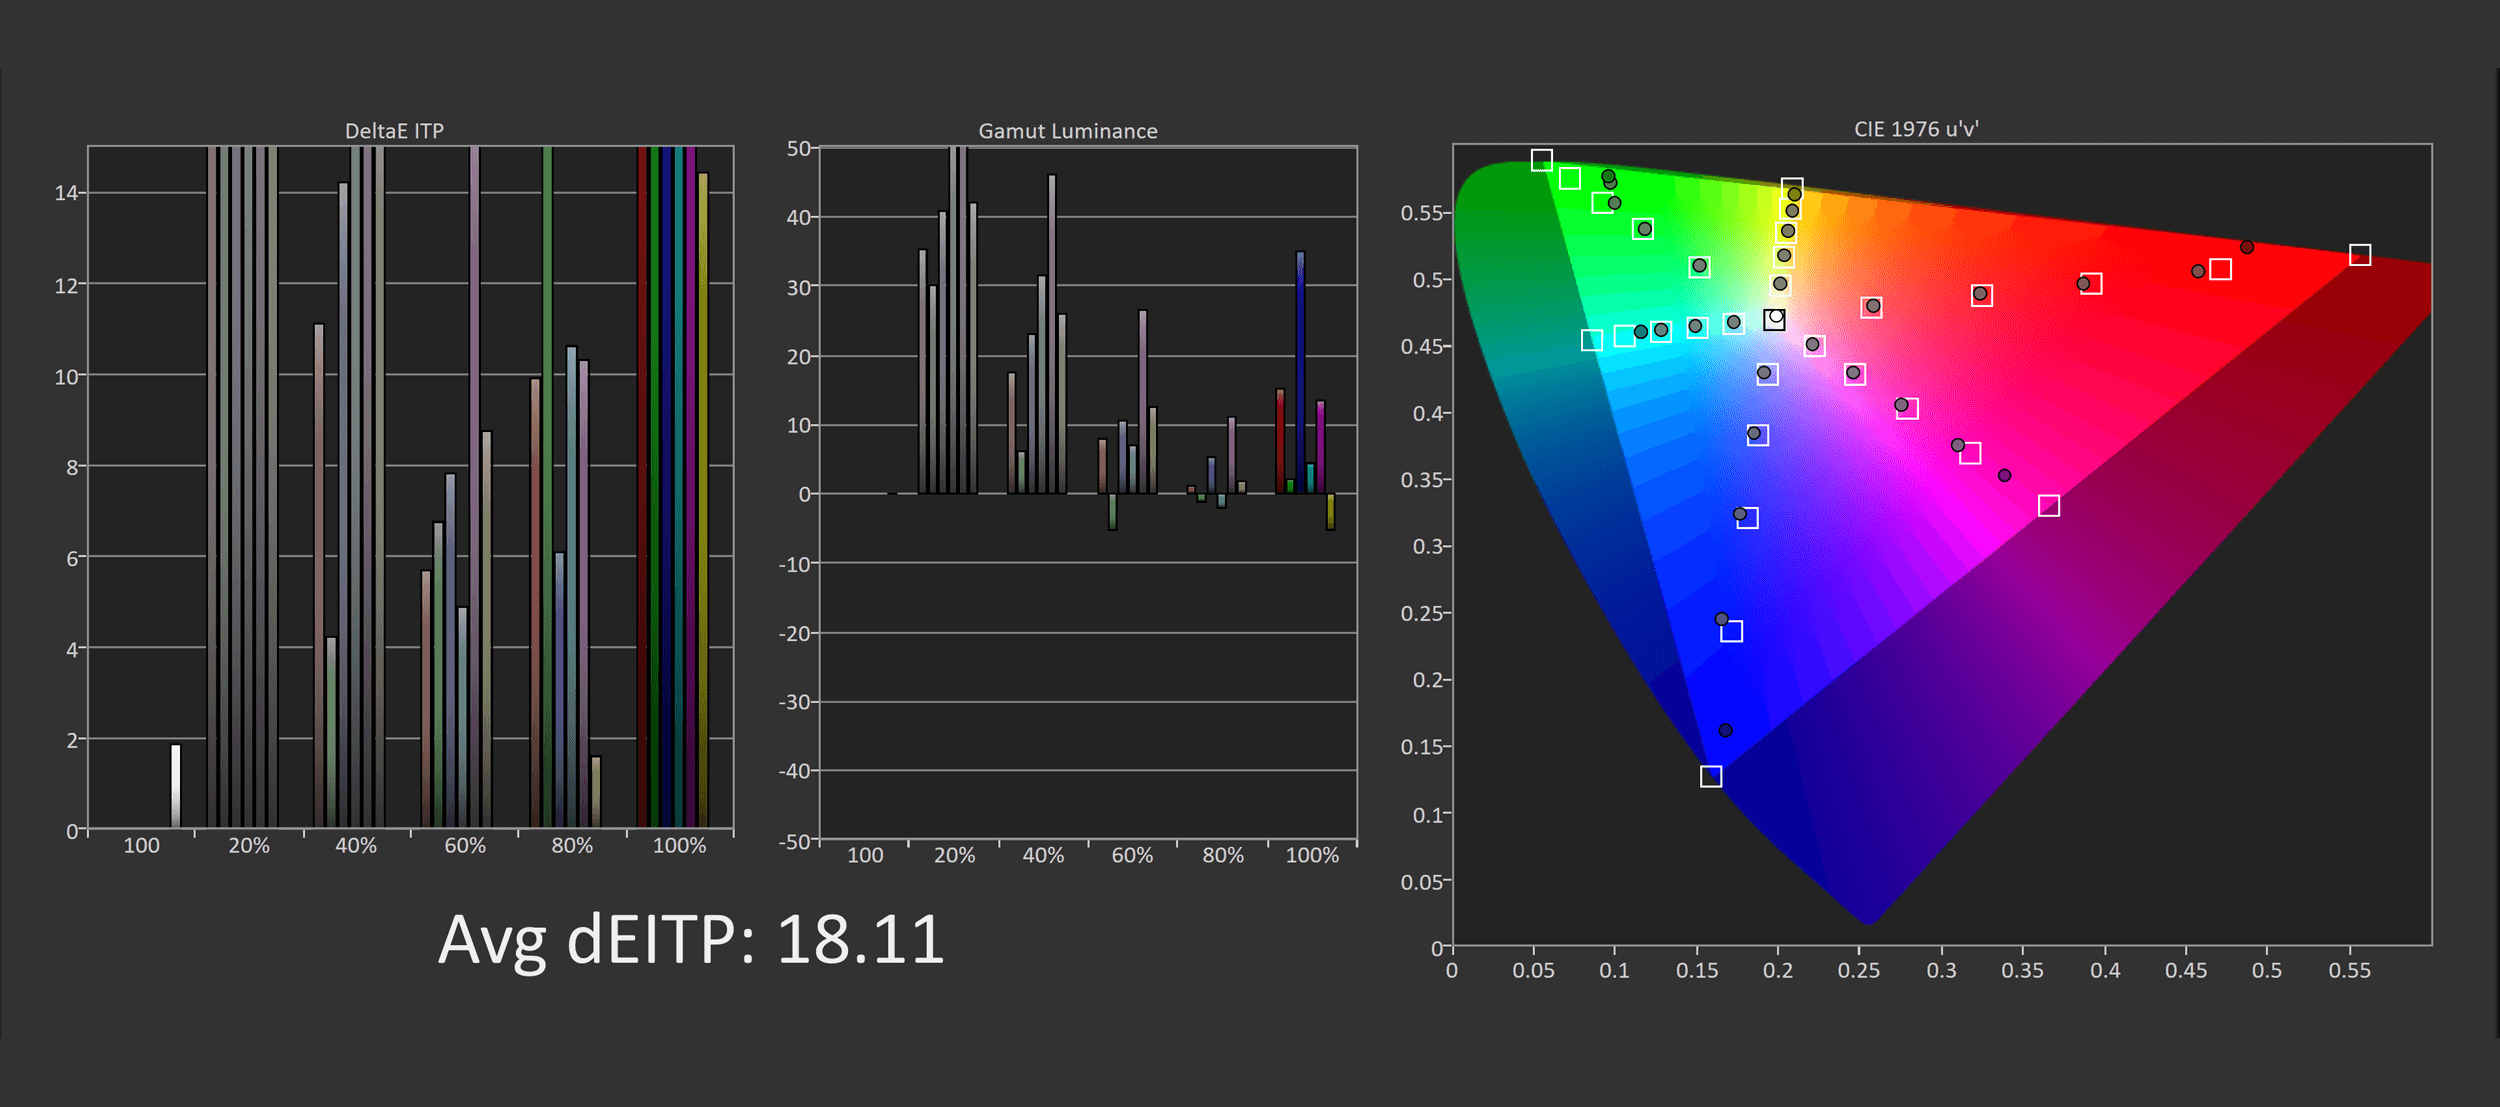Screen dimensions: 2500x1107
Task: Click the DeltaE ITP chart title
Action: click(394, 131)
